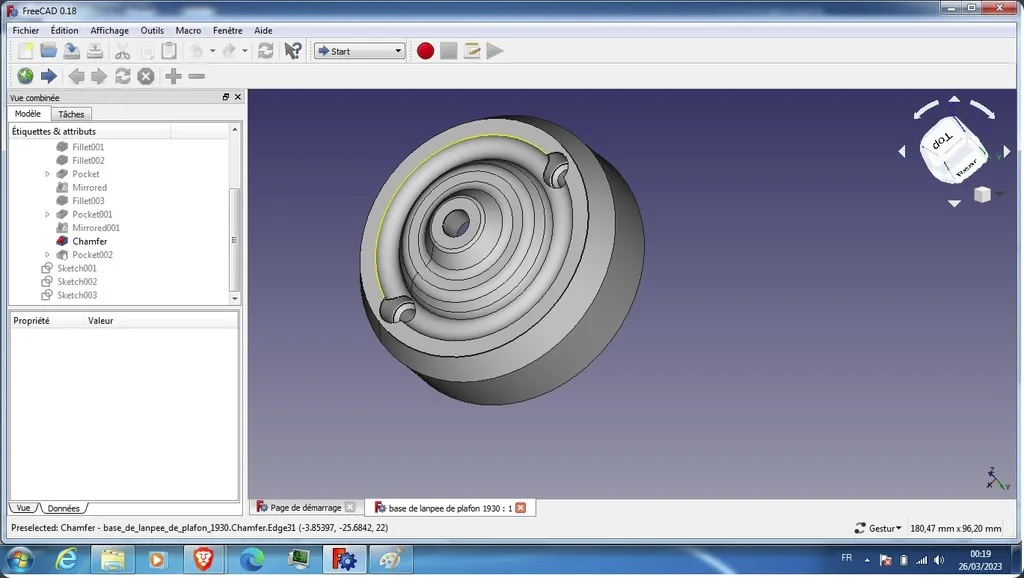Image resolution: width=1024 pixels, height=578 pixels.
Task: Open the Macro menu
Action: point(188,30)
